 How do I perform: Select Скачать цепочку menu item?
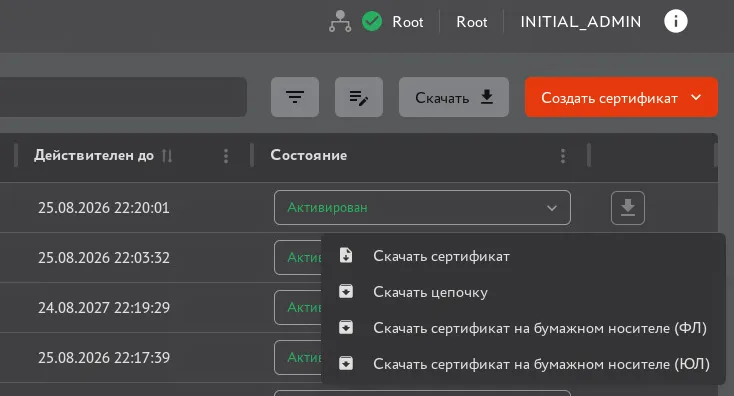(523, 292)
